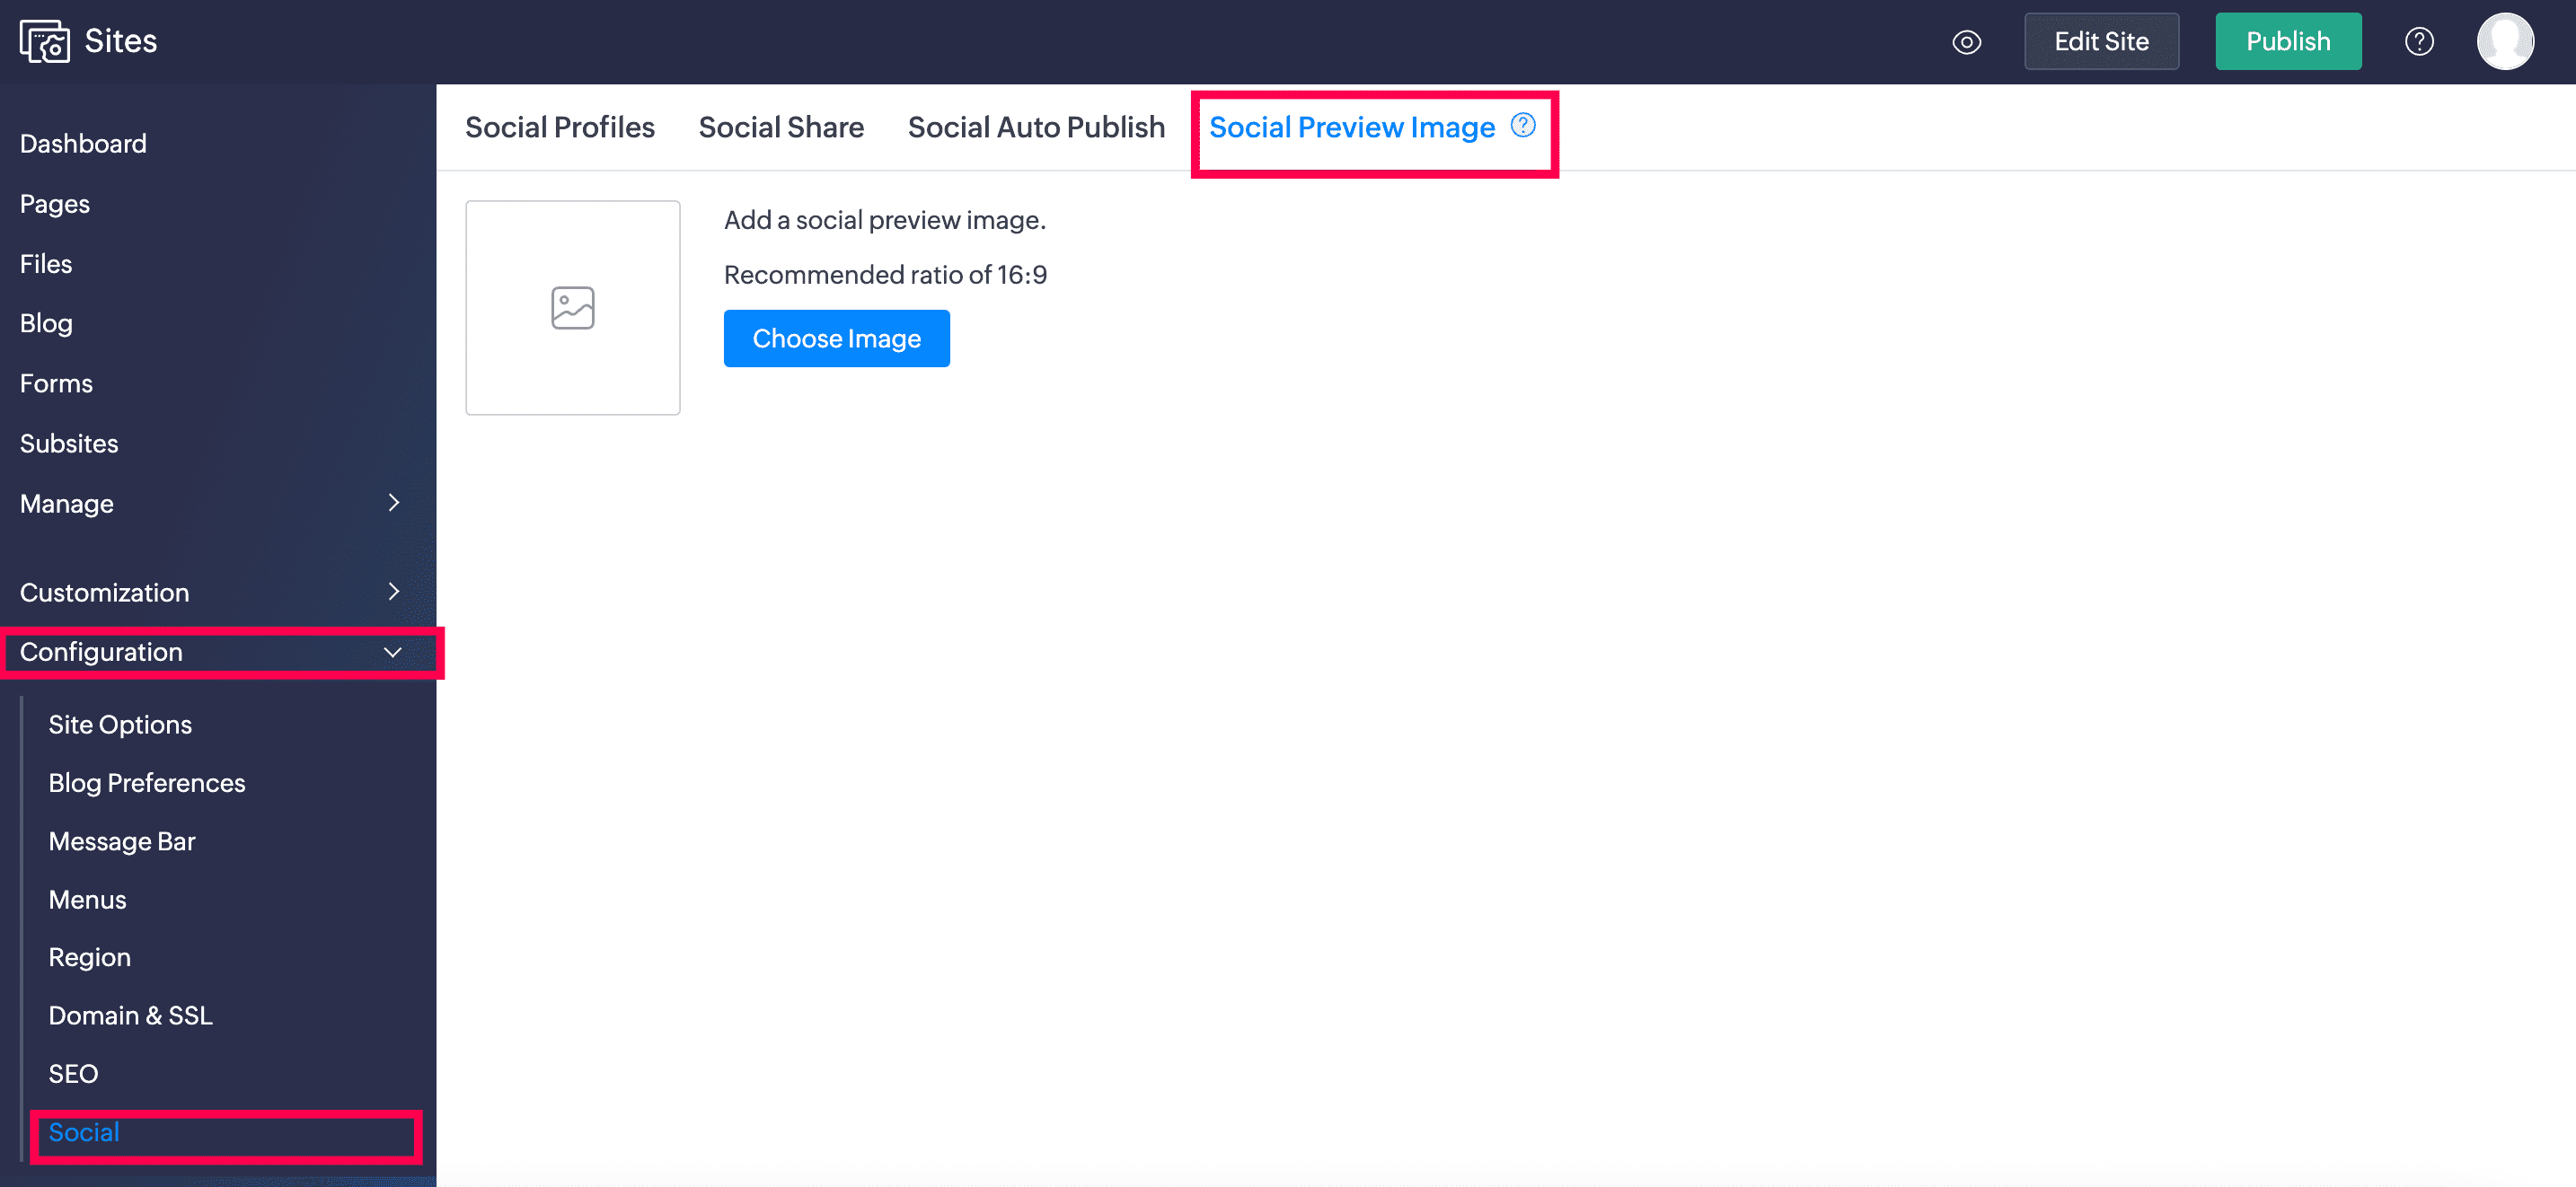Screen dimensions: 2576x1187
Task: Open the Social Share tab
Action: [x=780, y=127]
